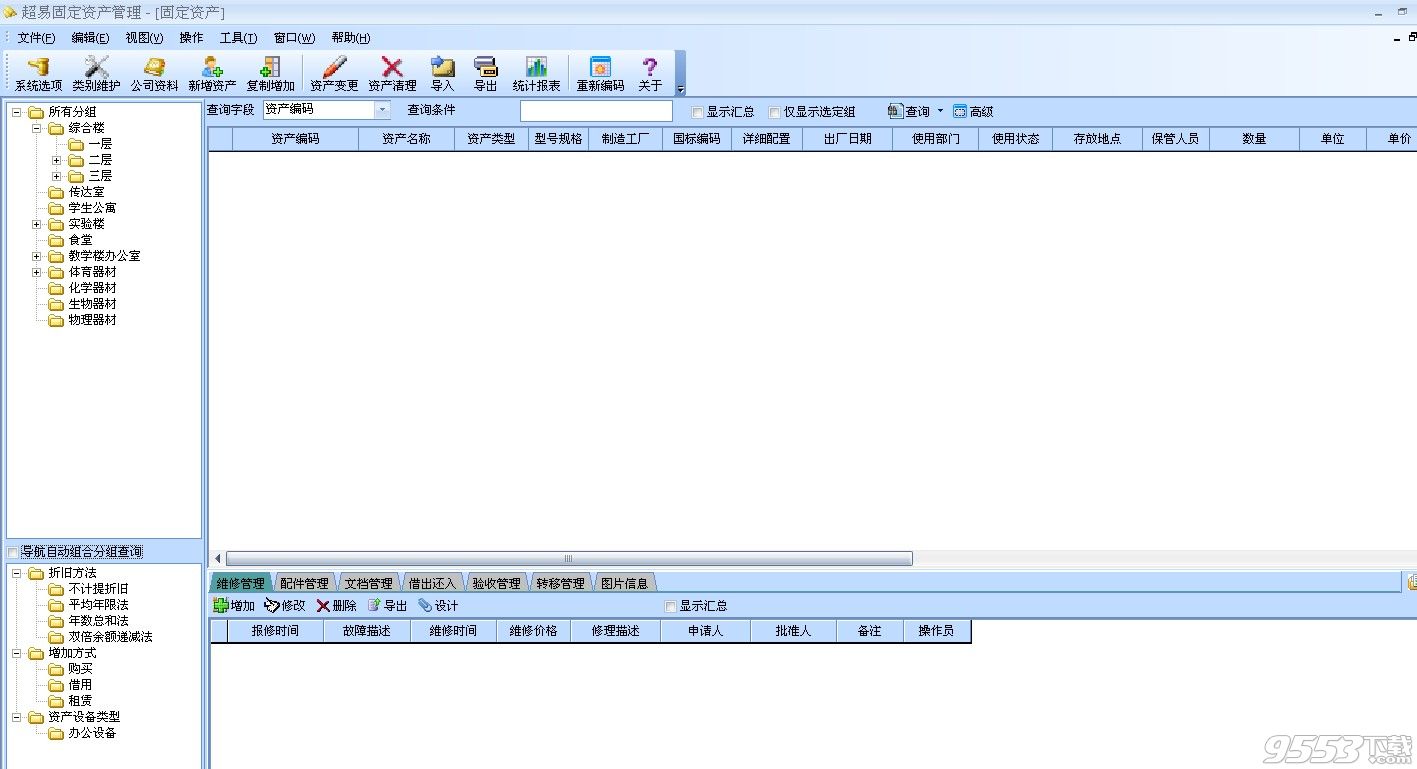Select the 食堂 folder
This screenshot has width=1417, height=769.
[80, 239]
